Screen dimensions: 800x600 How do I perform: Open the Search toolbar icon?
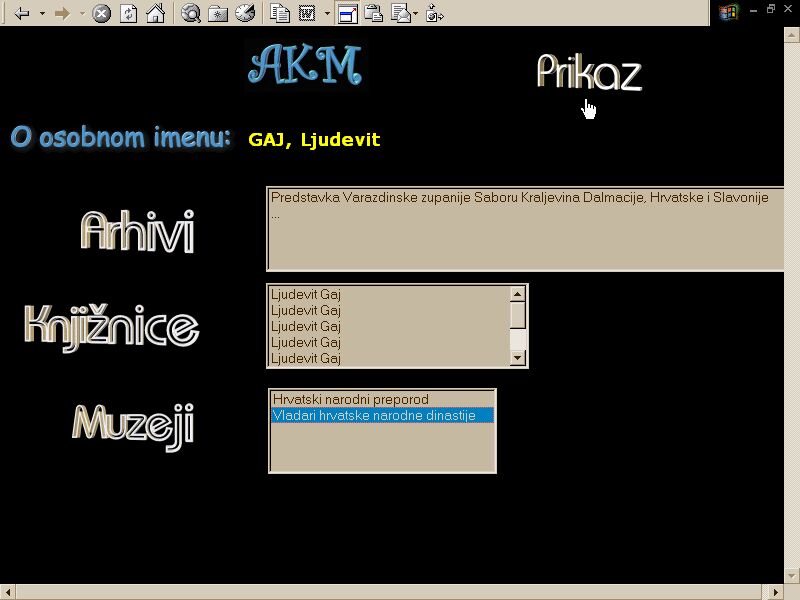coord(191,14)
